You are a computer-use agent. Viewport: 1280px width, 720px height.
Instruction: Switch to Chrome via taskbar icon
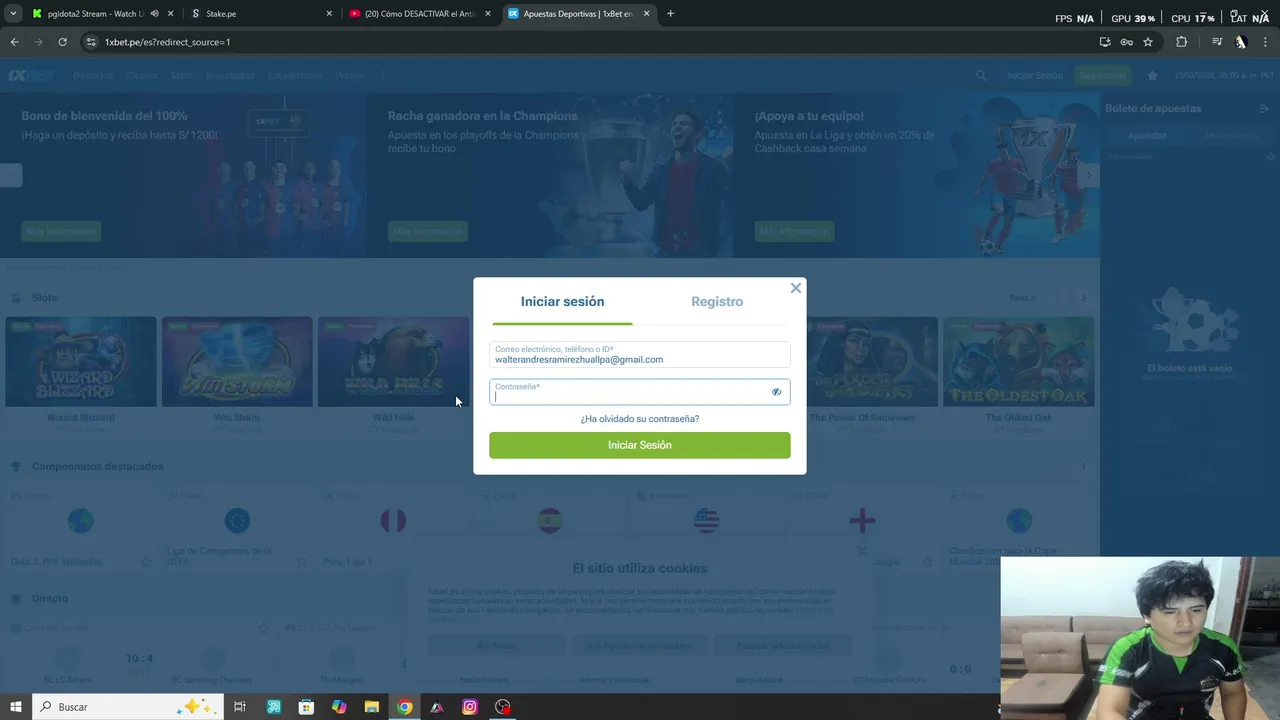(404, 707)
